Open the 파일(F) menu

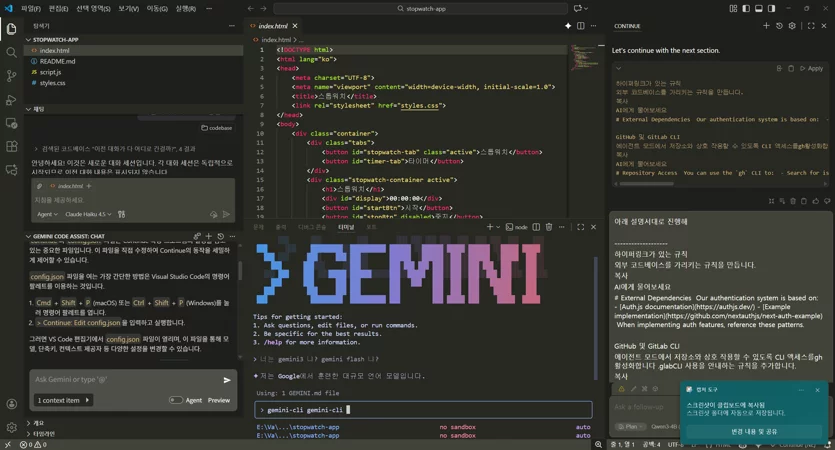click(x=30, y=9)
